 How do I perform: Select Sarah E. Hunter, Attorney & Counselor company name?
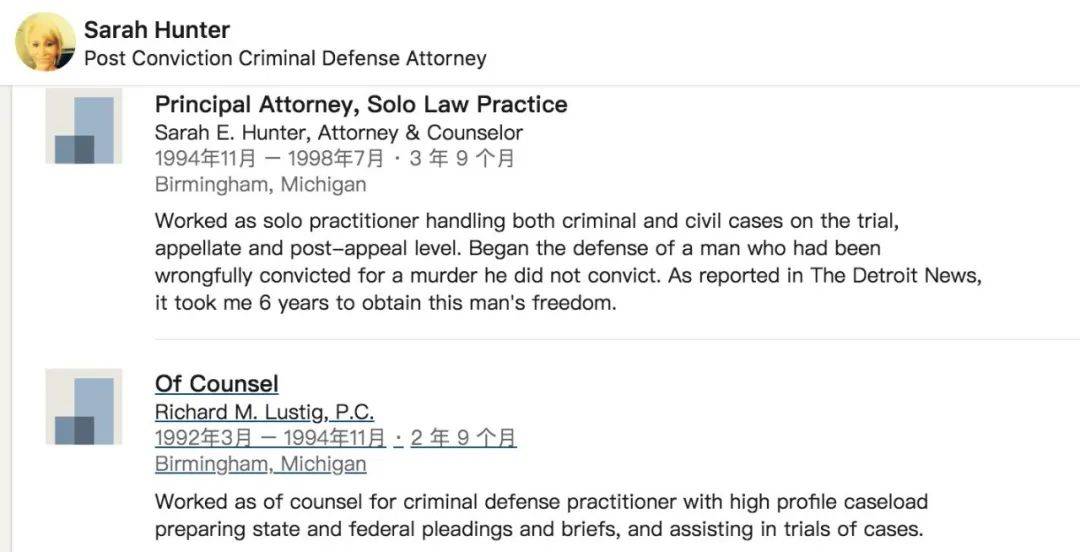(x=338, y=132)
